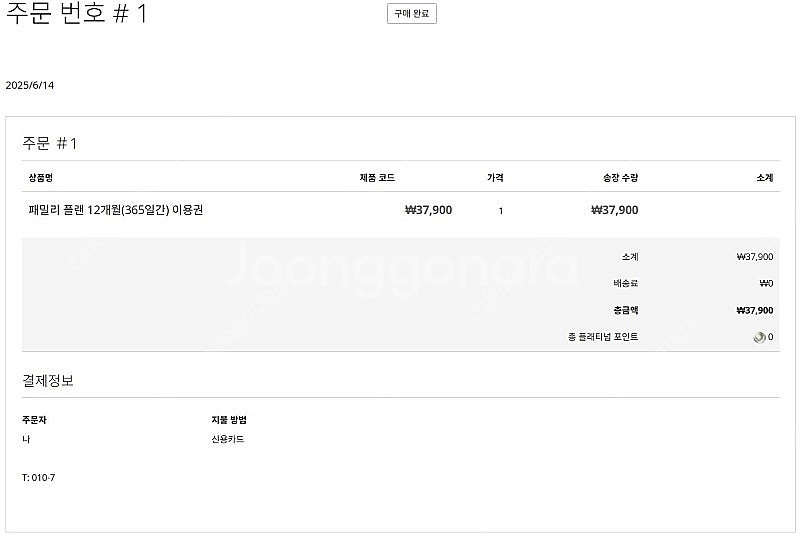Click the 신용카드 payment method text
The width and height of the screenshot is (800, 540).
point(228,439)
